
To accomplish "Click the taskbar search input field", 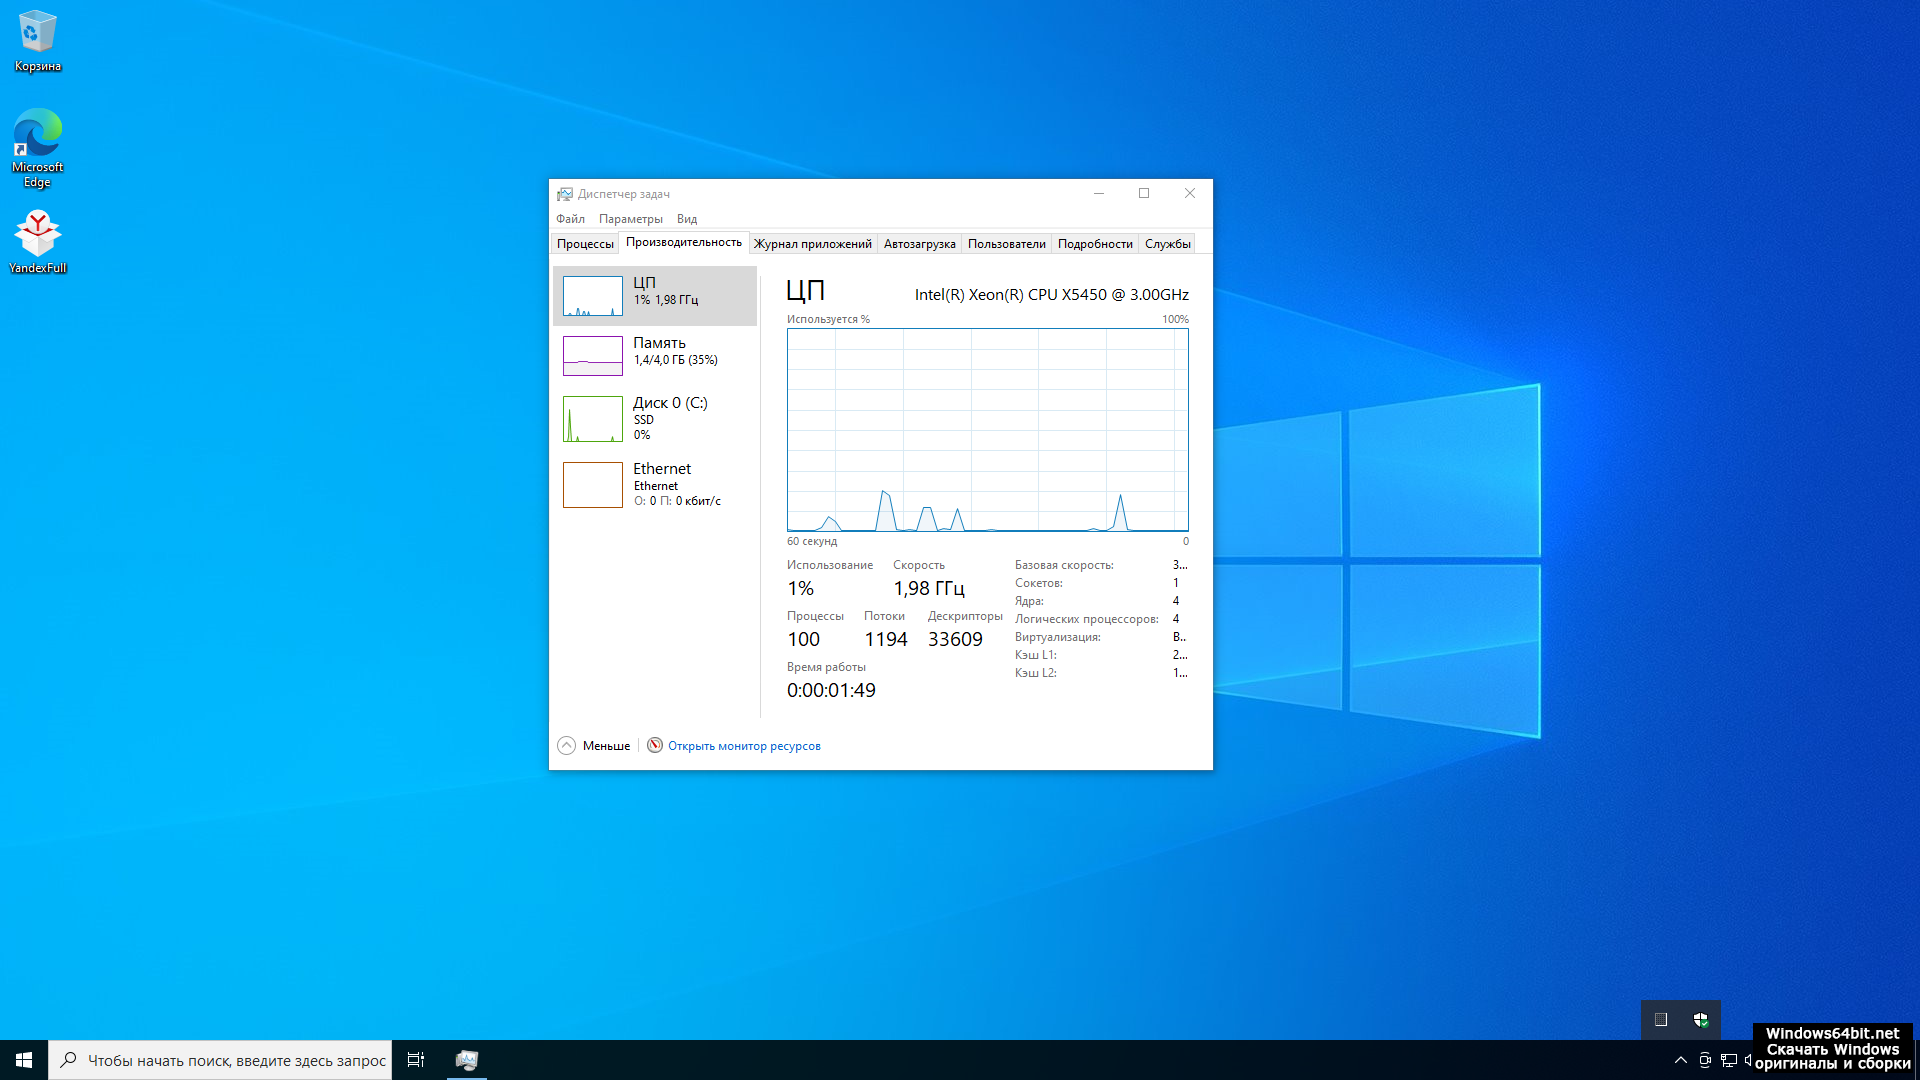I will [236, 1060].
